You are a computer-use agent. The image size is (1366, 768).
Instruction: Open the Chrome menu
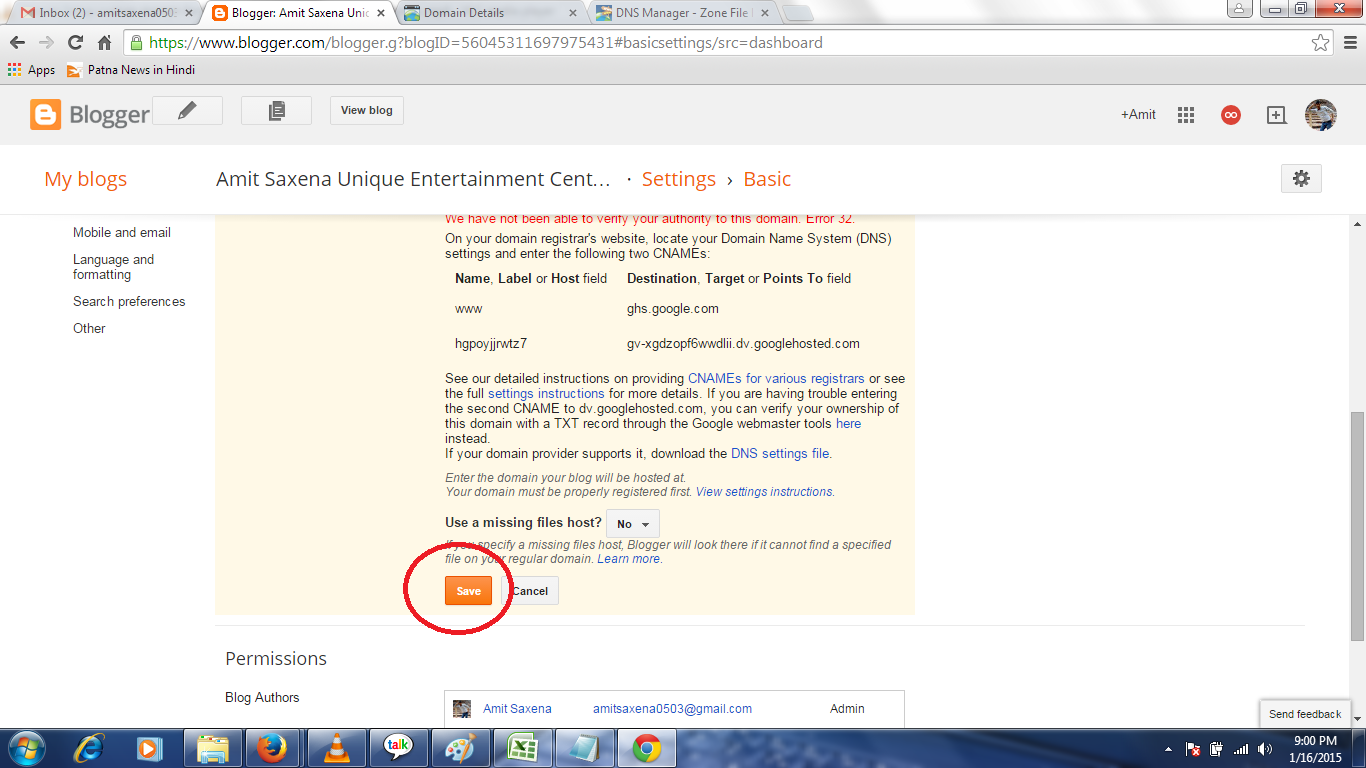(1349, 43)
